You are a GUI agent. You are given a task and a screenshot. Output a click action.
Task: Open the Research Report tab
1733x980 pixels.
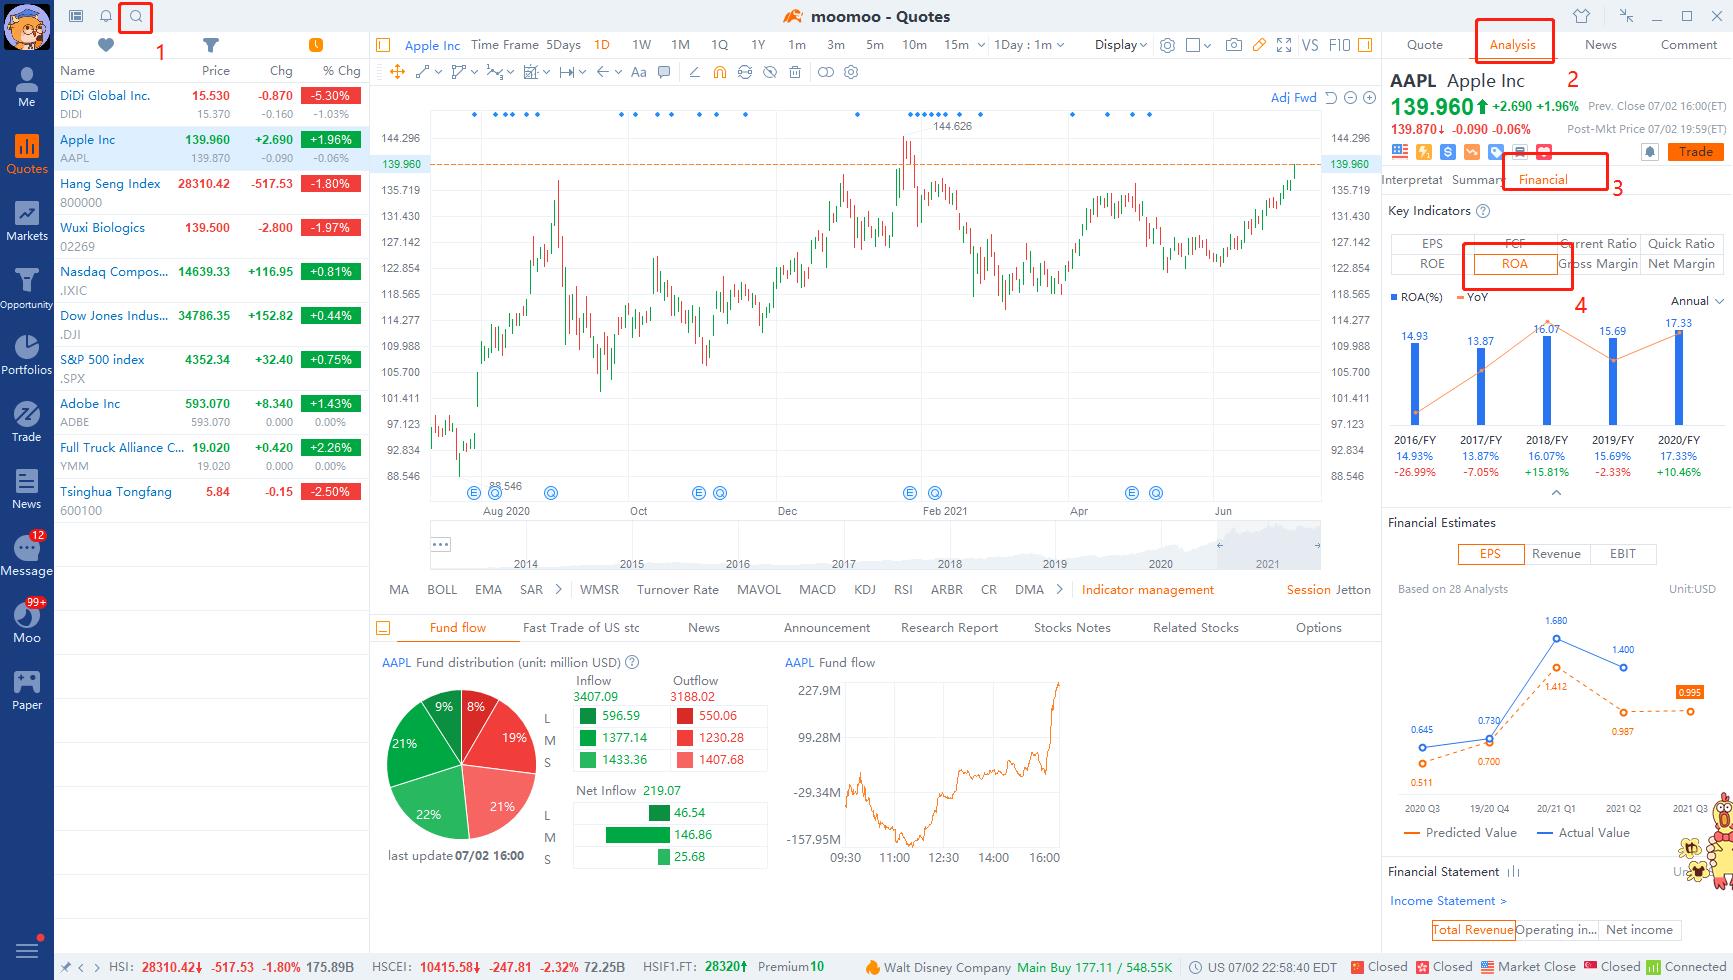[949, 628]
